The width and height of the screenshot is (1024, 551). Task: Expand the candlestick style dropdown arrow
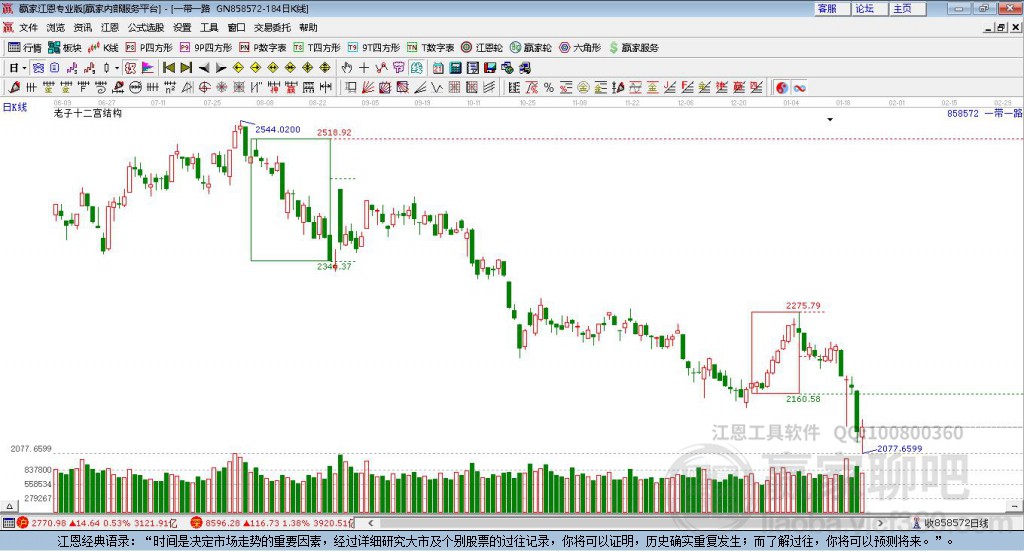click(x=117, y=68)
